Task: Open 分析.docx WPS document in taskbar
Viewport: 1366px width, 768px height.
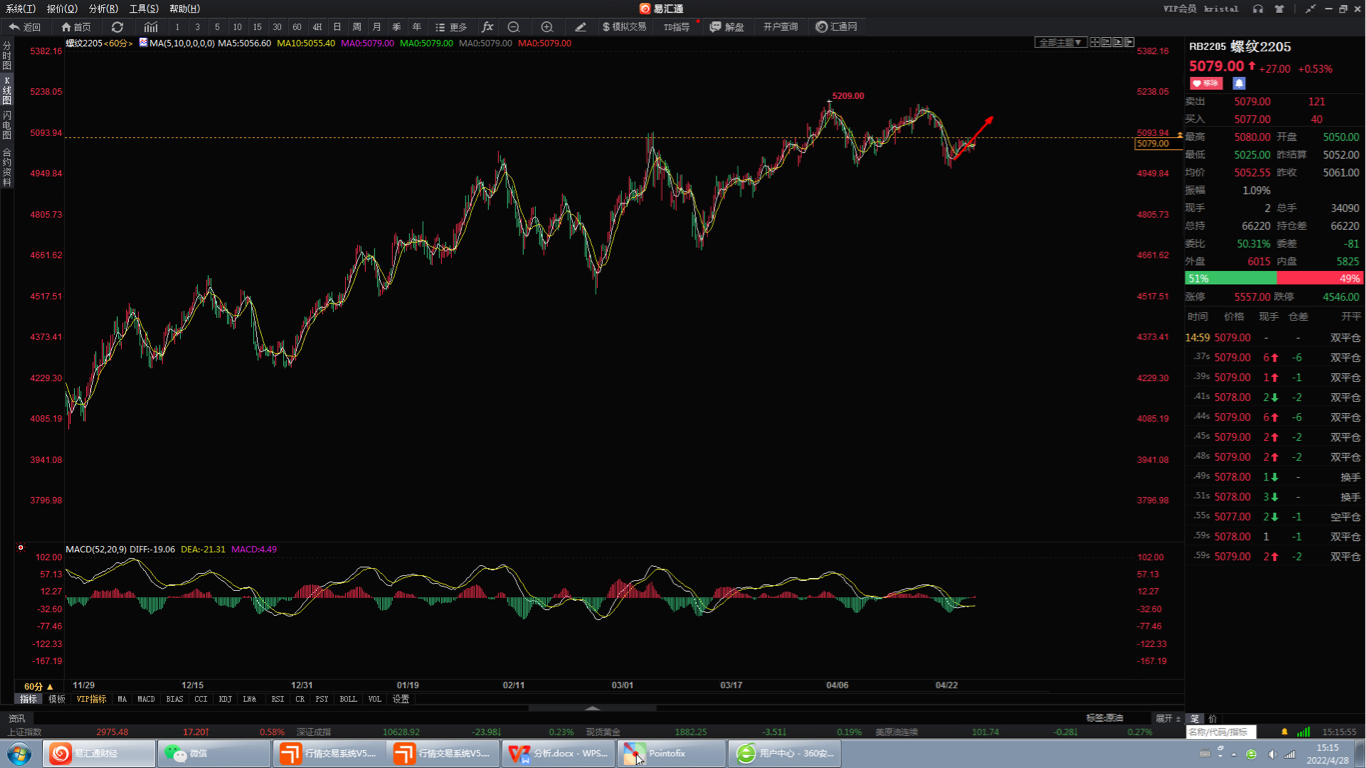Action: pos(558,753)
